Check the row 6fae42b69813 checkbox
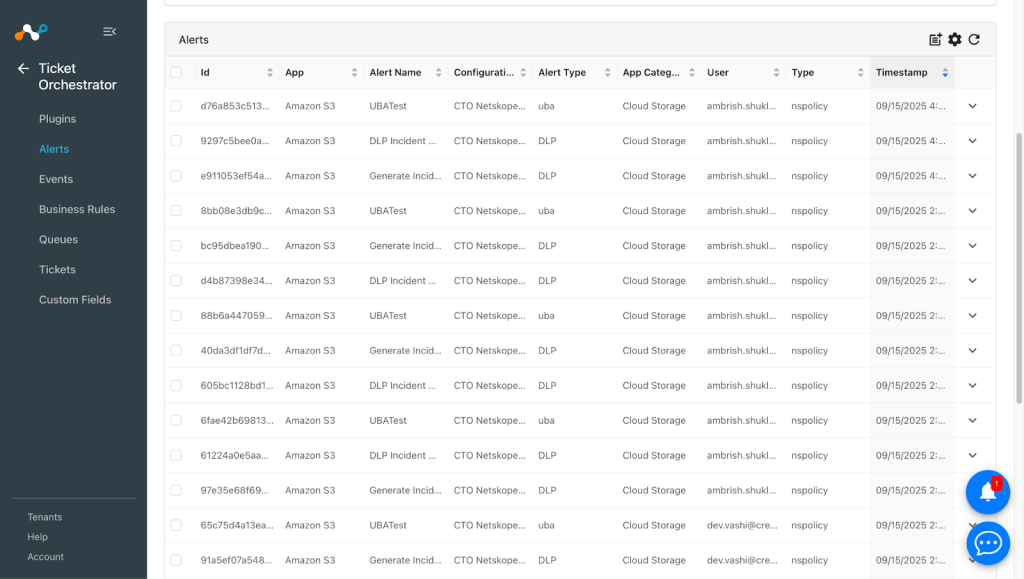This screenshot has height=579, width=1024. pos(176,420)
